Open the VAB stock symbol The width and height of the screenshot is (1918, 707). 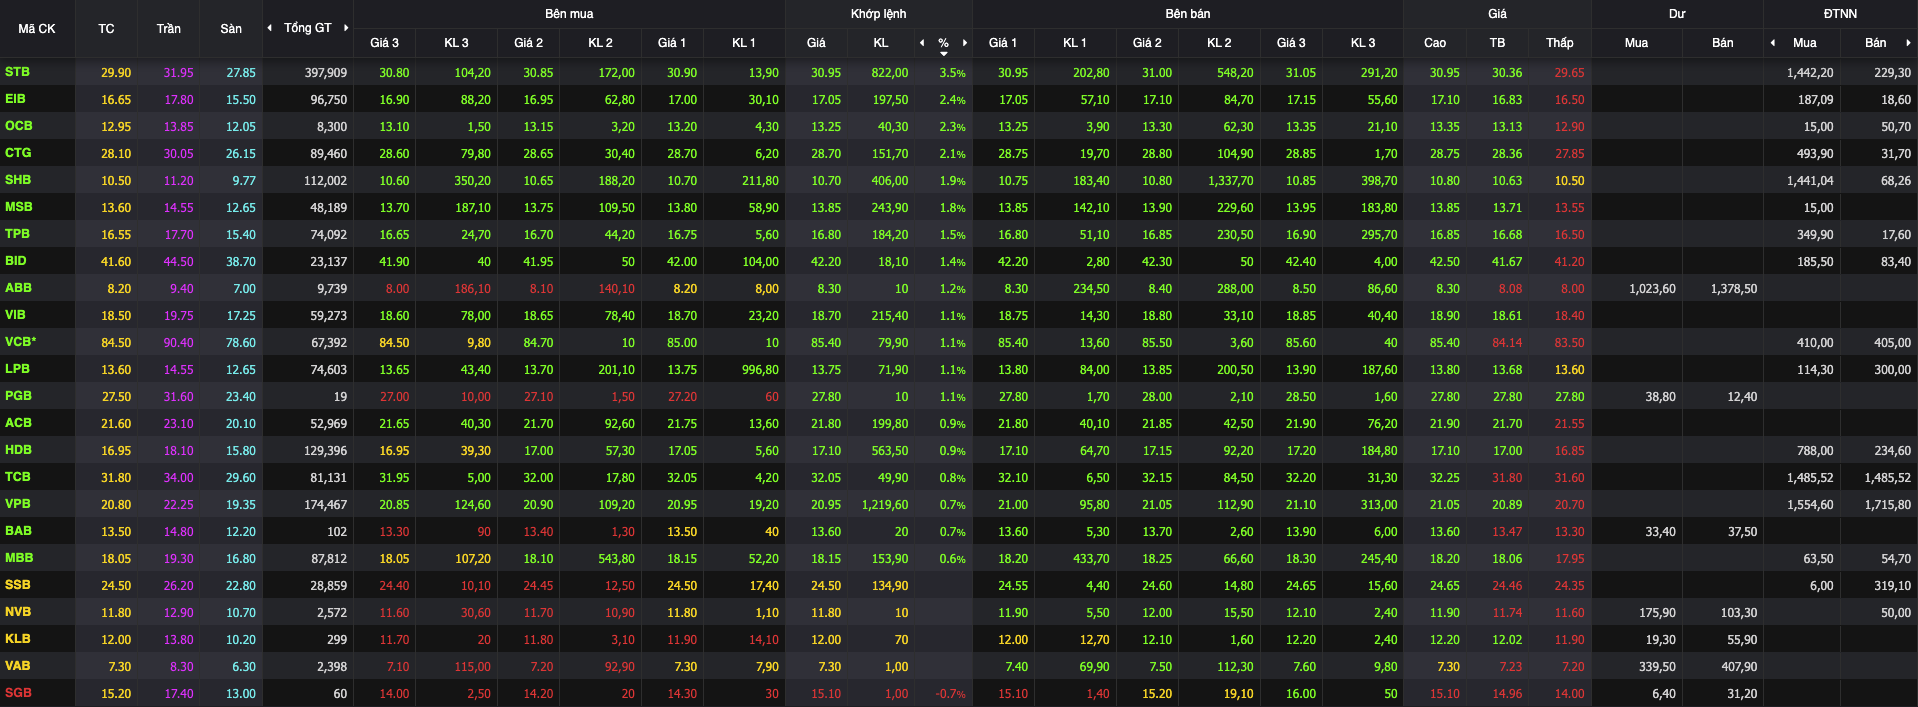pyautogui.click(x=17, y=666)
